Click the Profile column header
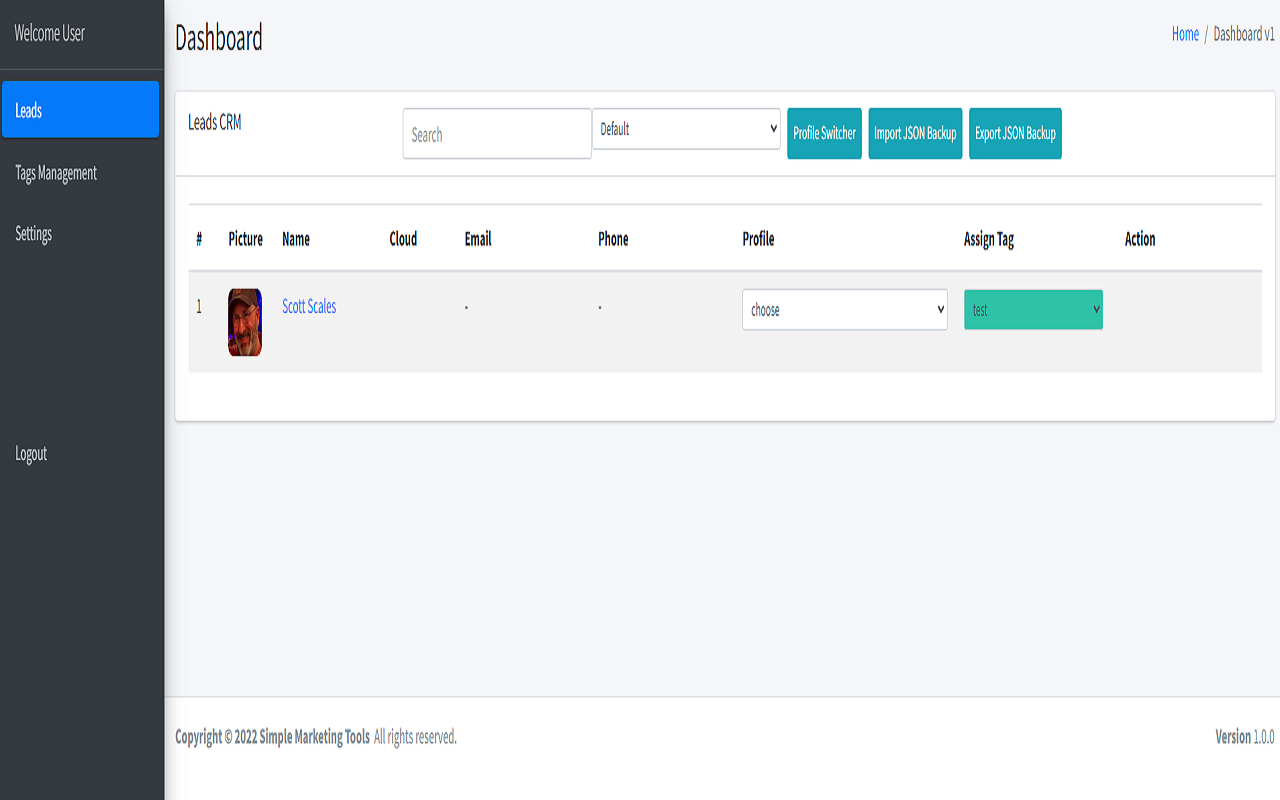 pos(758,239)
